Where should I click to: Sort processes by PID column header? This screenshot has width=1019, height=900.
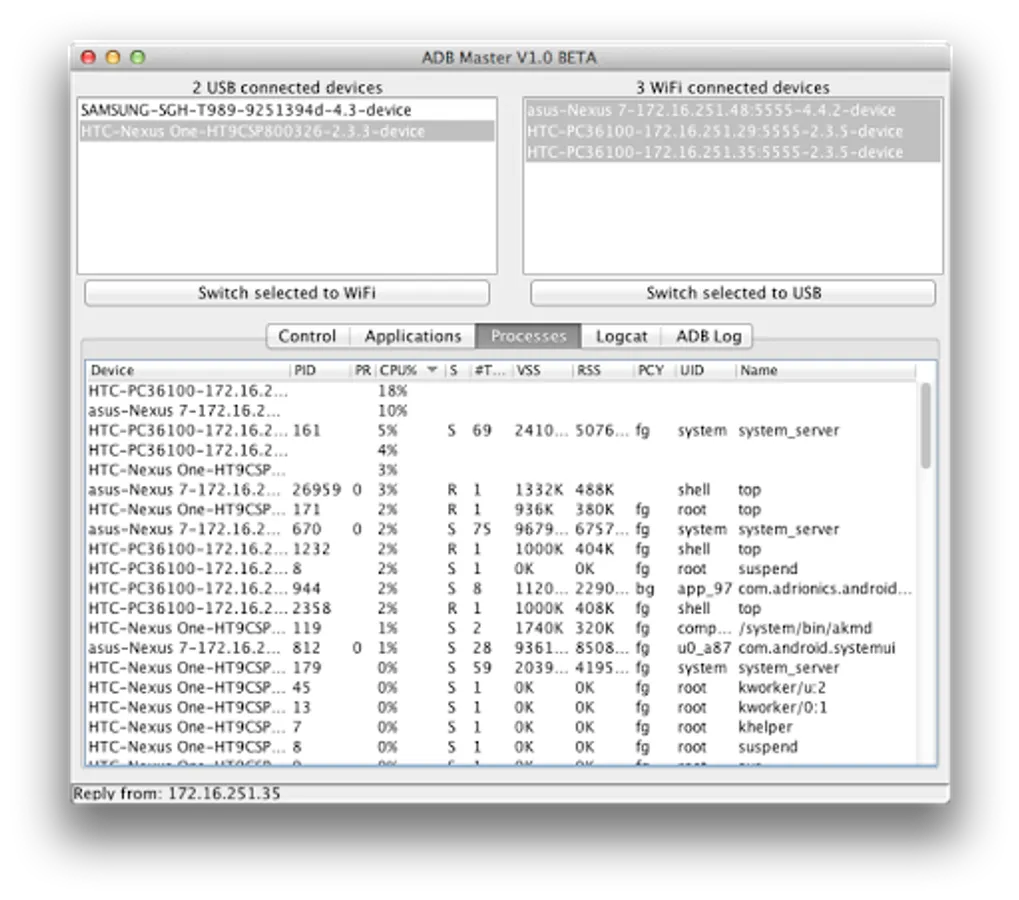click(x=320, y=370)
